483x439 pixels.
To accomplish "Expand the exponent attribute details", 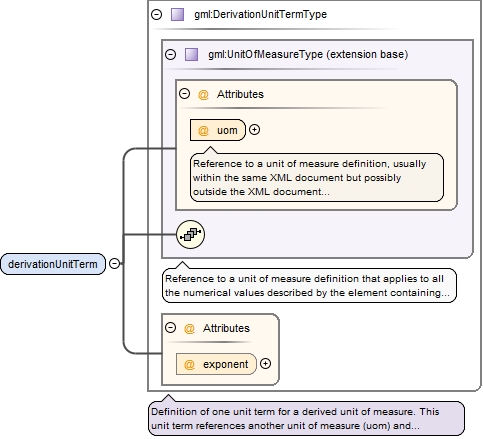I will pos(265,364).
